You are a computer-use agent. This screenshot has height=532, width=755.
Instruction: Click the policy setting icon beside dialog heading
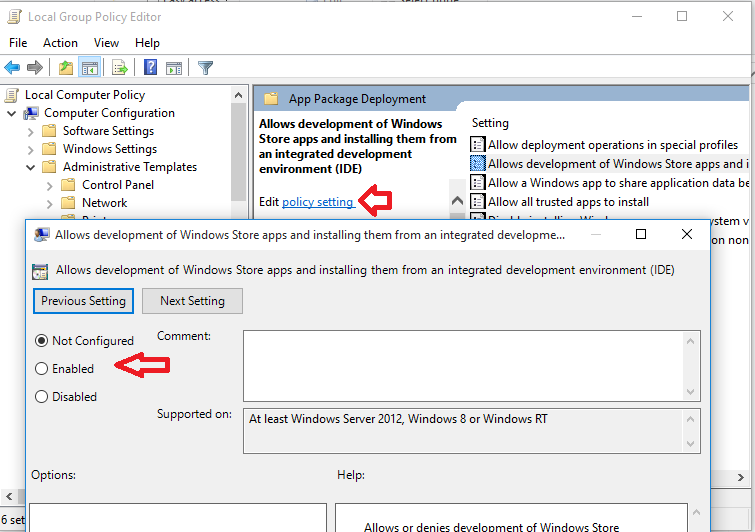pyautogui.click(x=40, y=271)
